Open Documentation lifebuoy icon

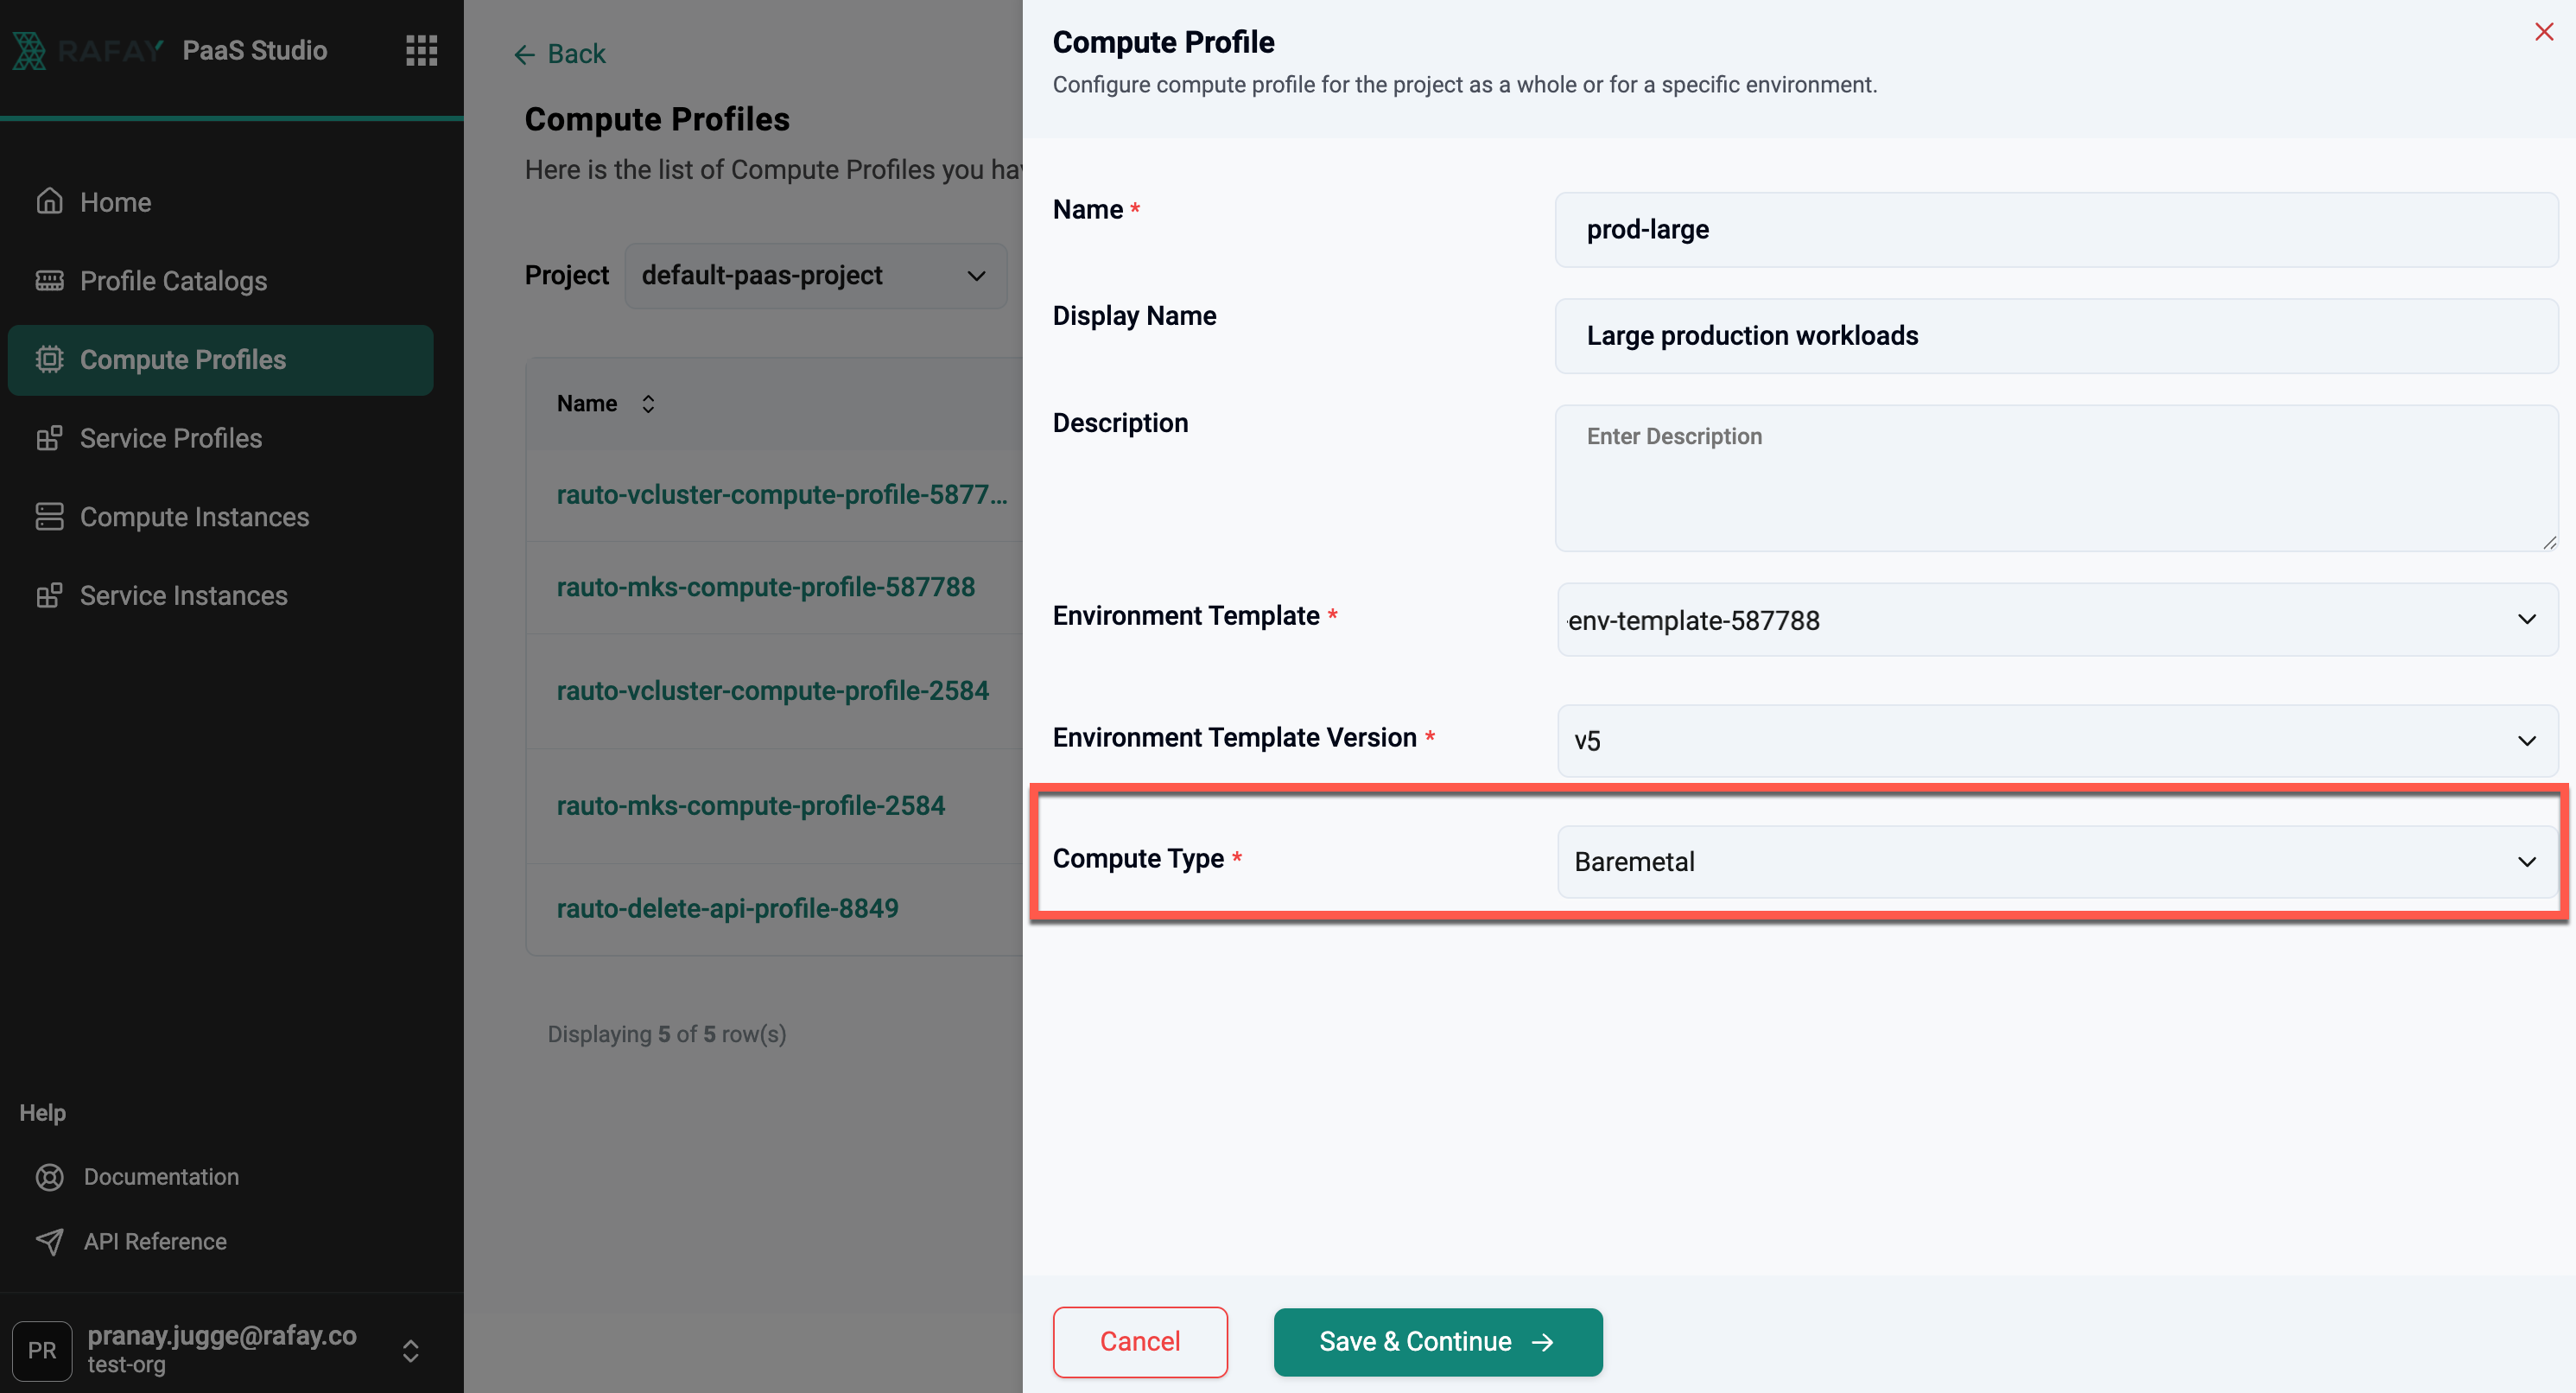(49, 1177)
